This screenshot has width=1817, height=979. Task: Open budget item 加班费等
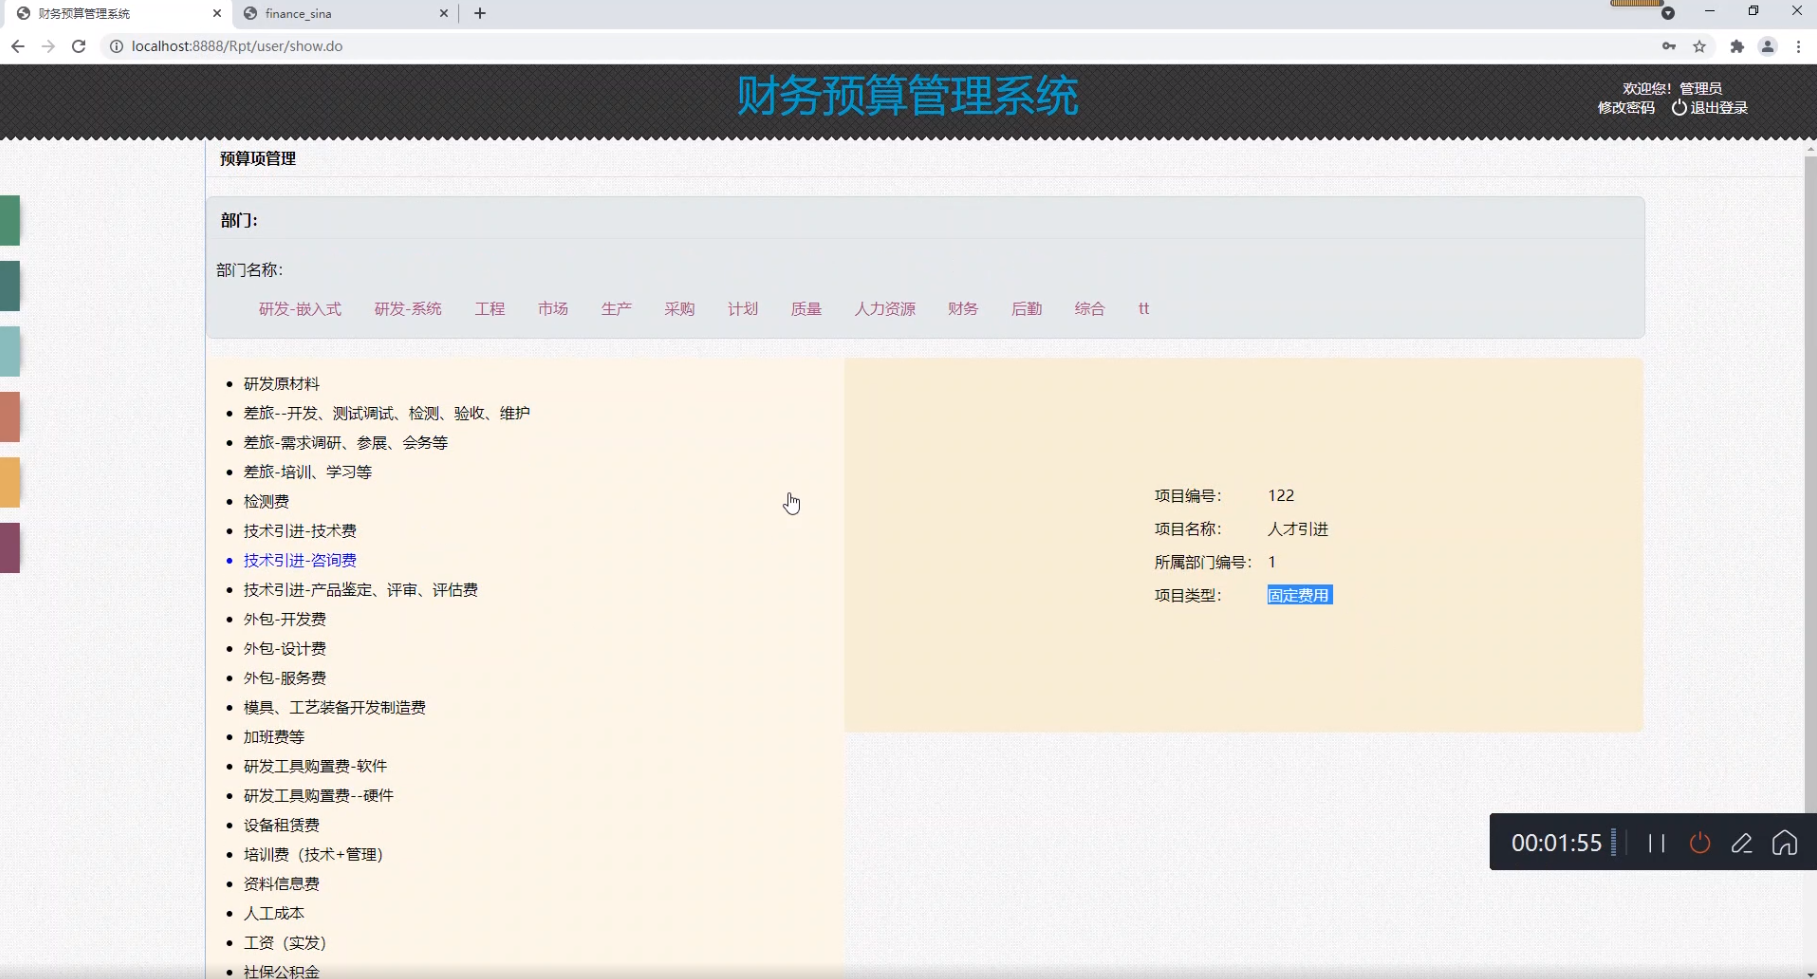[x=274, y=737]
